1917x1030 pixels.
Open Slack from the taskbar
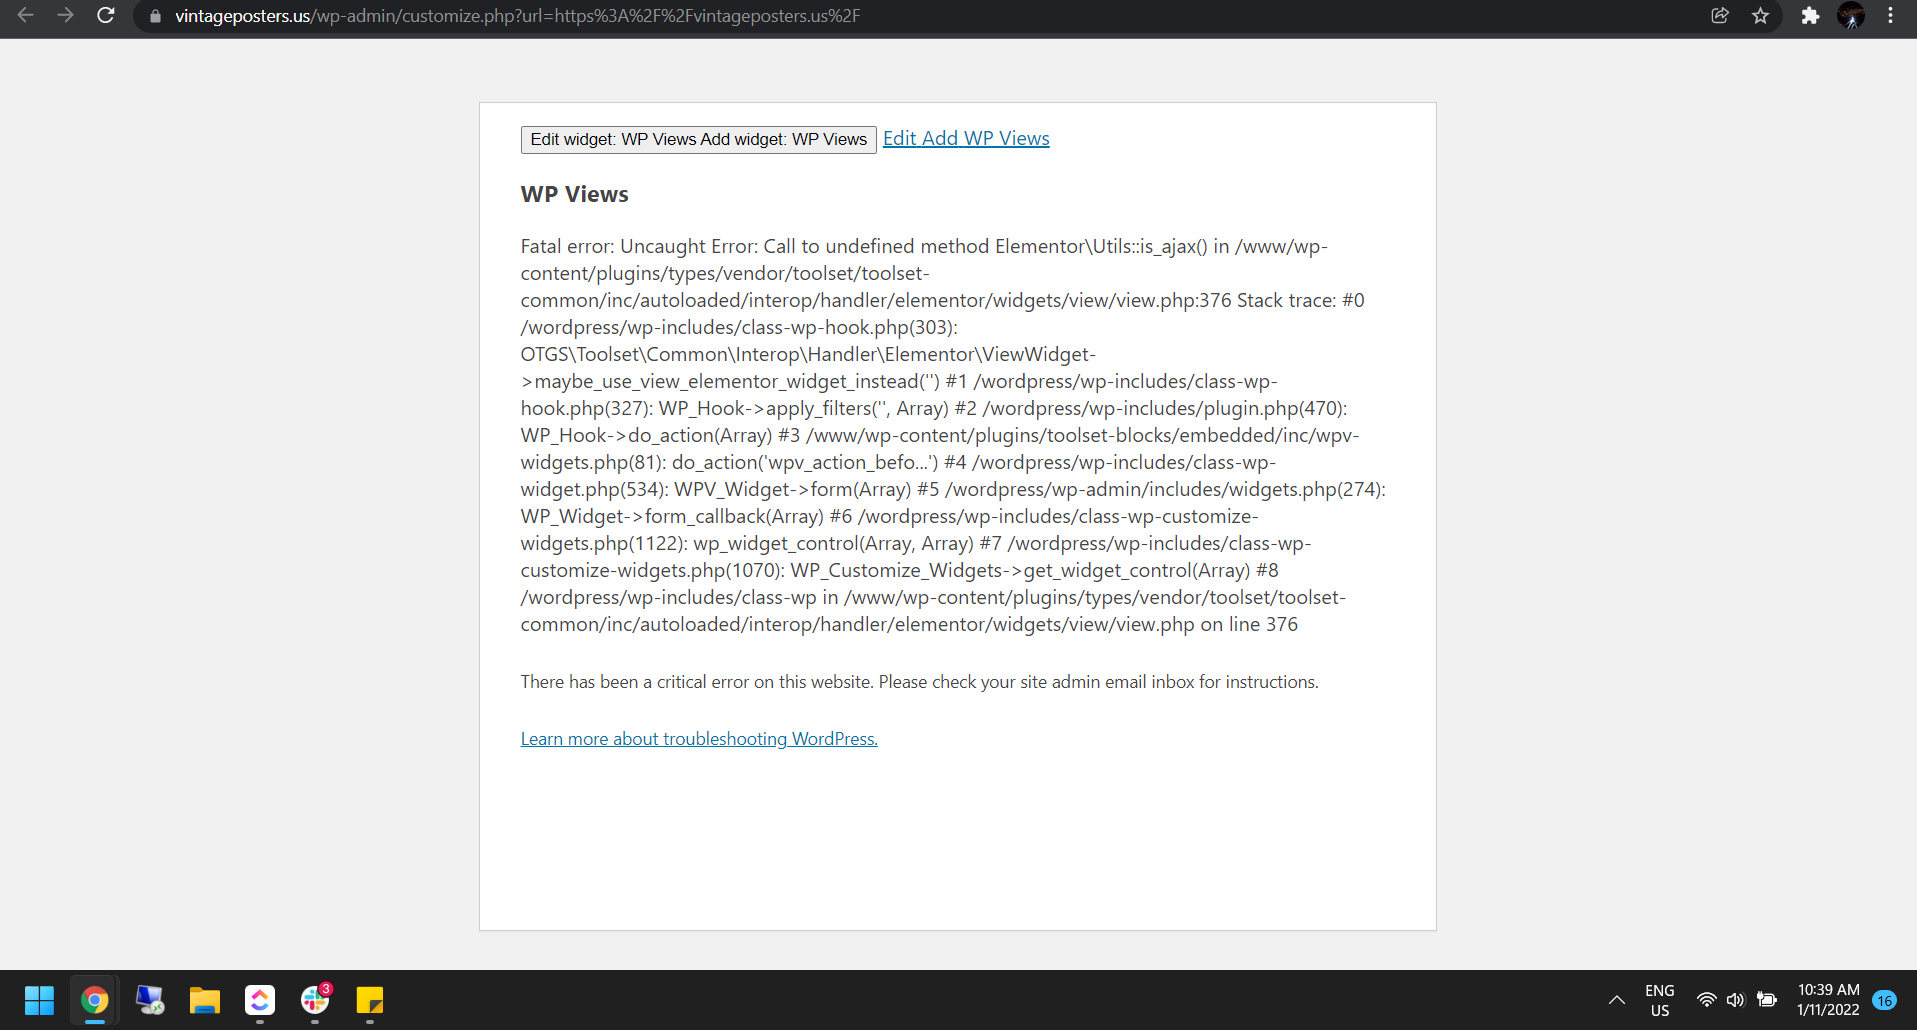click(x=315, y=1000)
